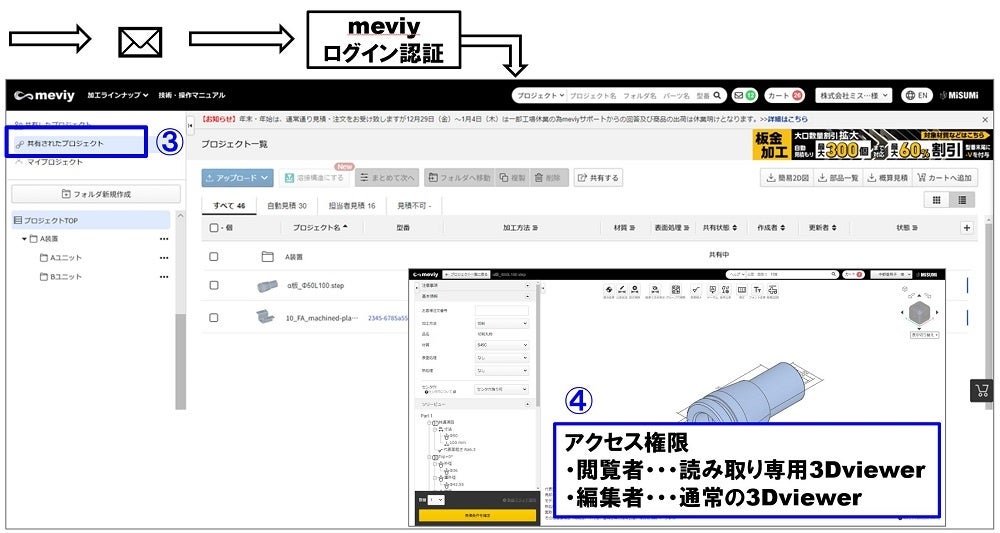Image resolution: width=1000 pixels, height=533 pixels.
Task: Select the 見積不可 tab
Action: pyautogui.click(x=414, y=205)
